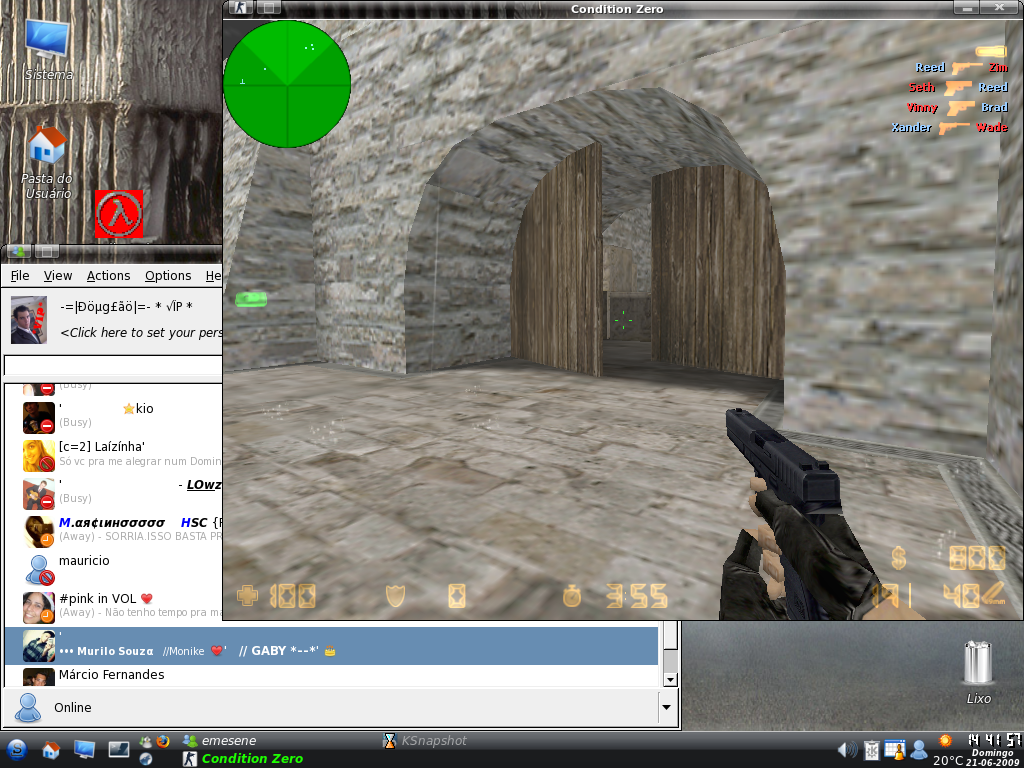
Task: Click the 20°C temperature reading in the panel
Action: [x=948, y=760]
